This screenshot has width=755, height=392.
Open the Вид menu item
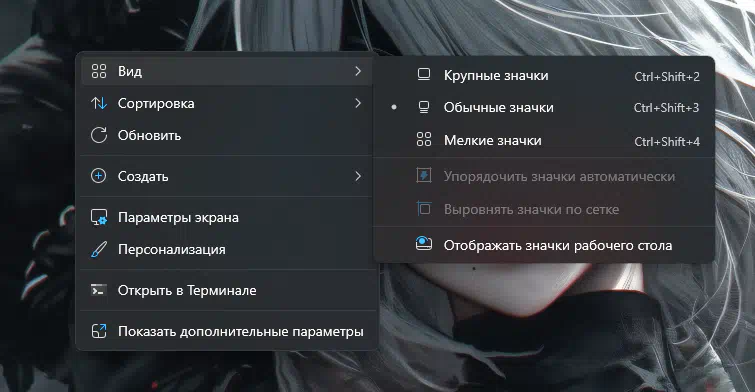point(226,71)
